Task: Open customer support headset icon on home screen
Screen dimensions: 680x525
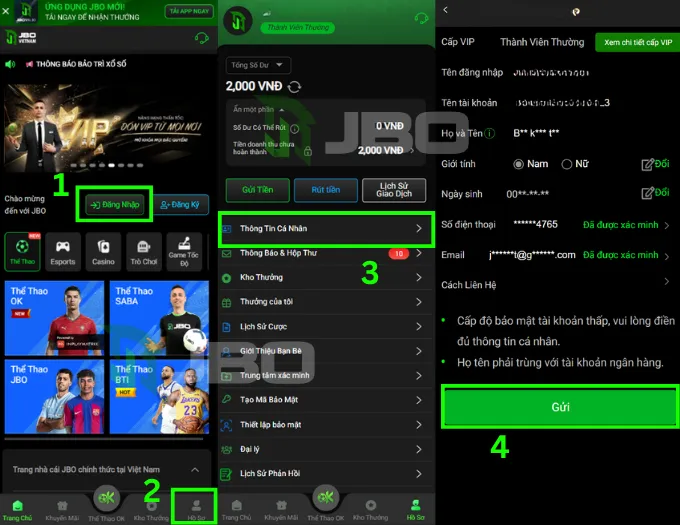Action: pos(201,39)
